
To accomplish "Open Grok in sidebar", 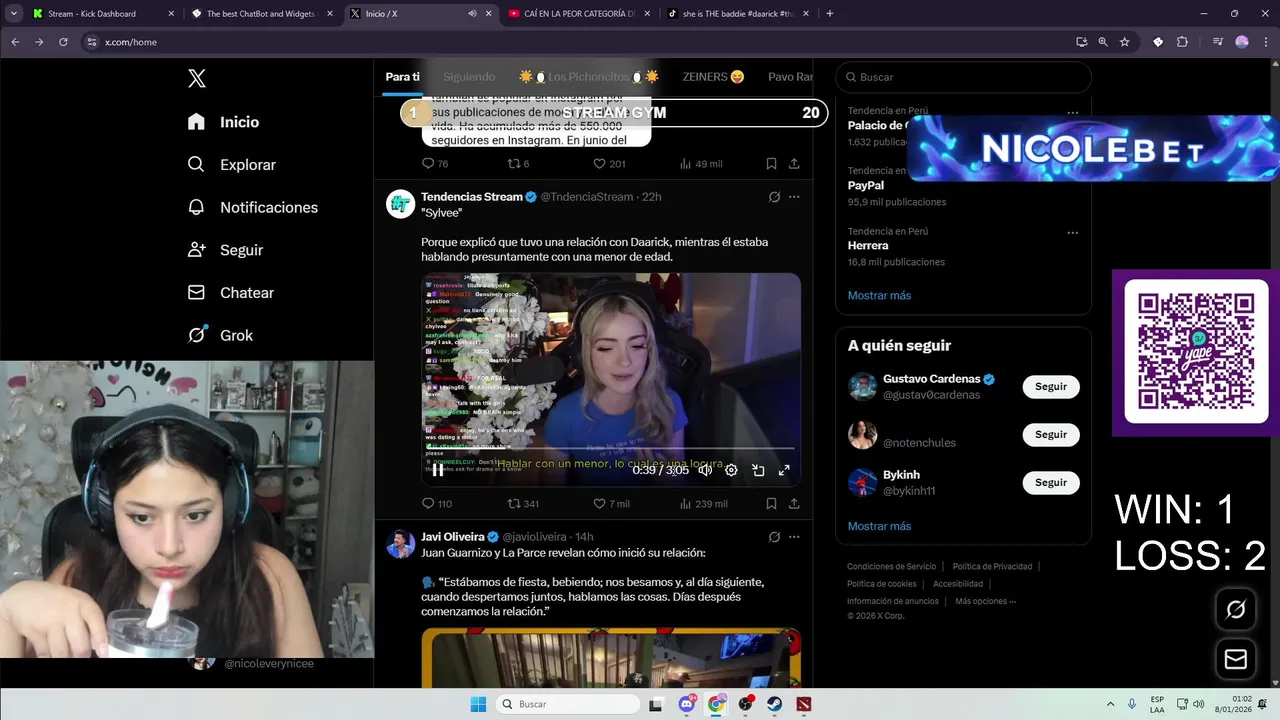I will pyautogui.click(x=220, y=335).
